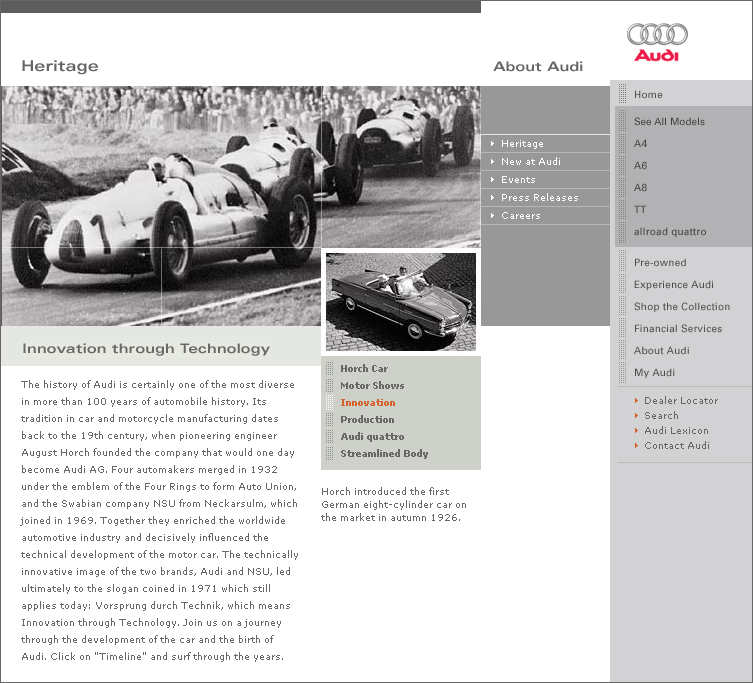753x683 pixels.
Task: Open the A6 model page
Action: coord(640,166)
